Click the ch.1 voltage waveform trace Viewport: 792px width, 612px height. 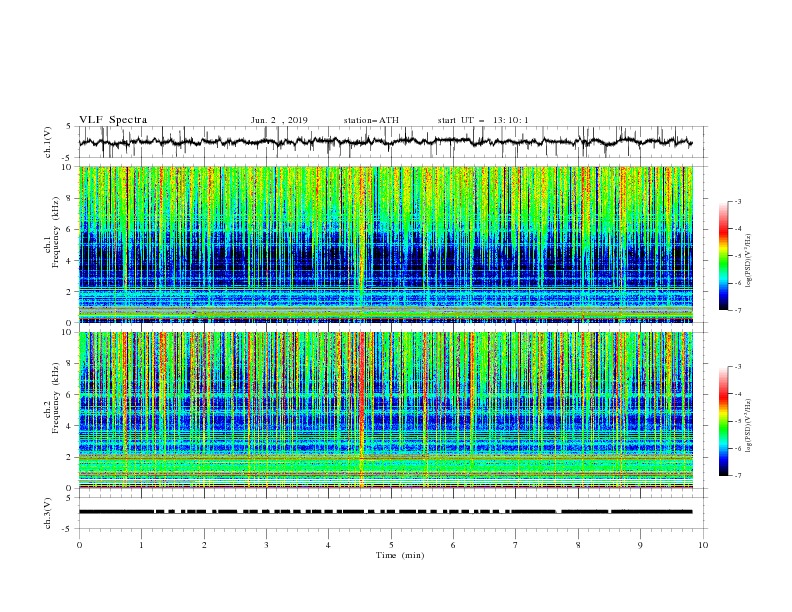[x=385, y=142]
